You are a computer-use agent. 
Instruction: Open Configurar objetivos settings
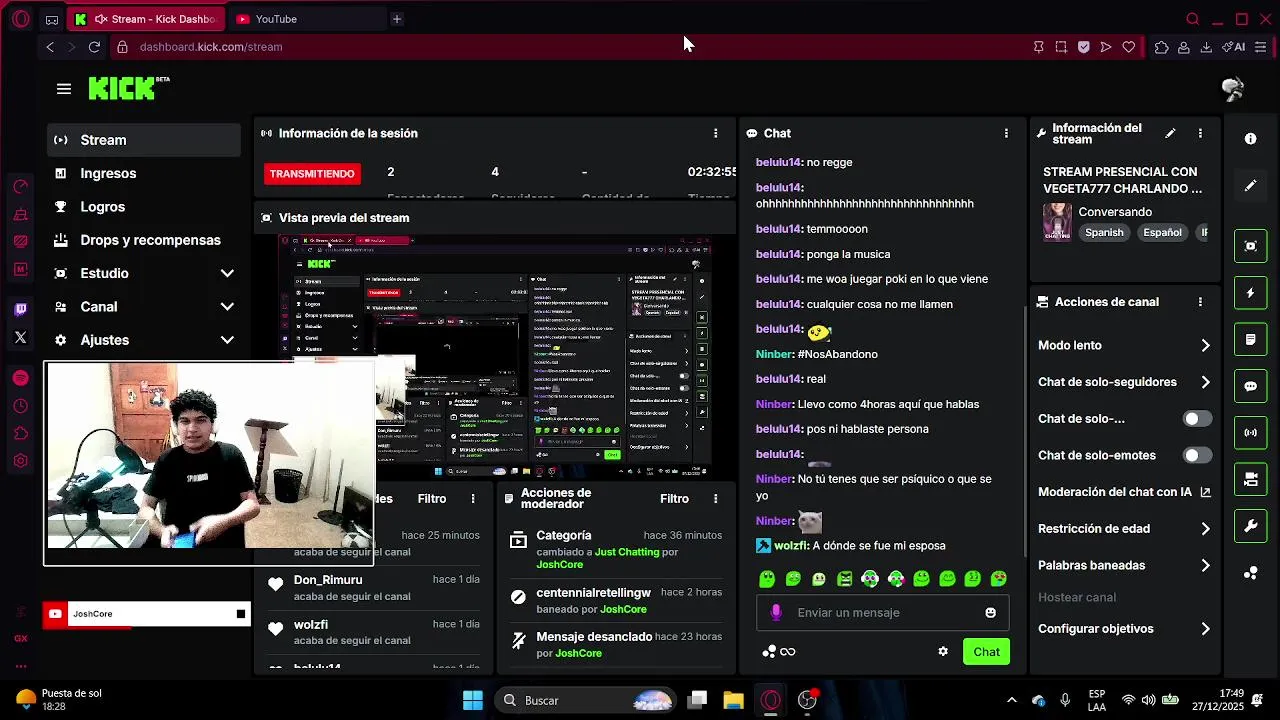[1125, 629]
